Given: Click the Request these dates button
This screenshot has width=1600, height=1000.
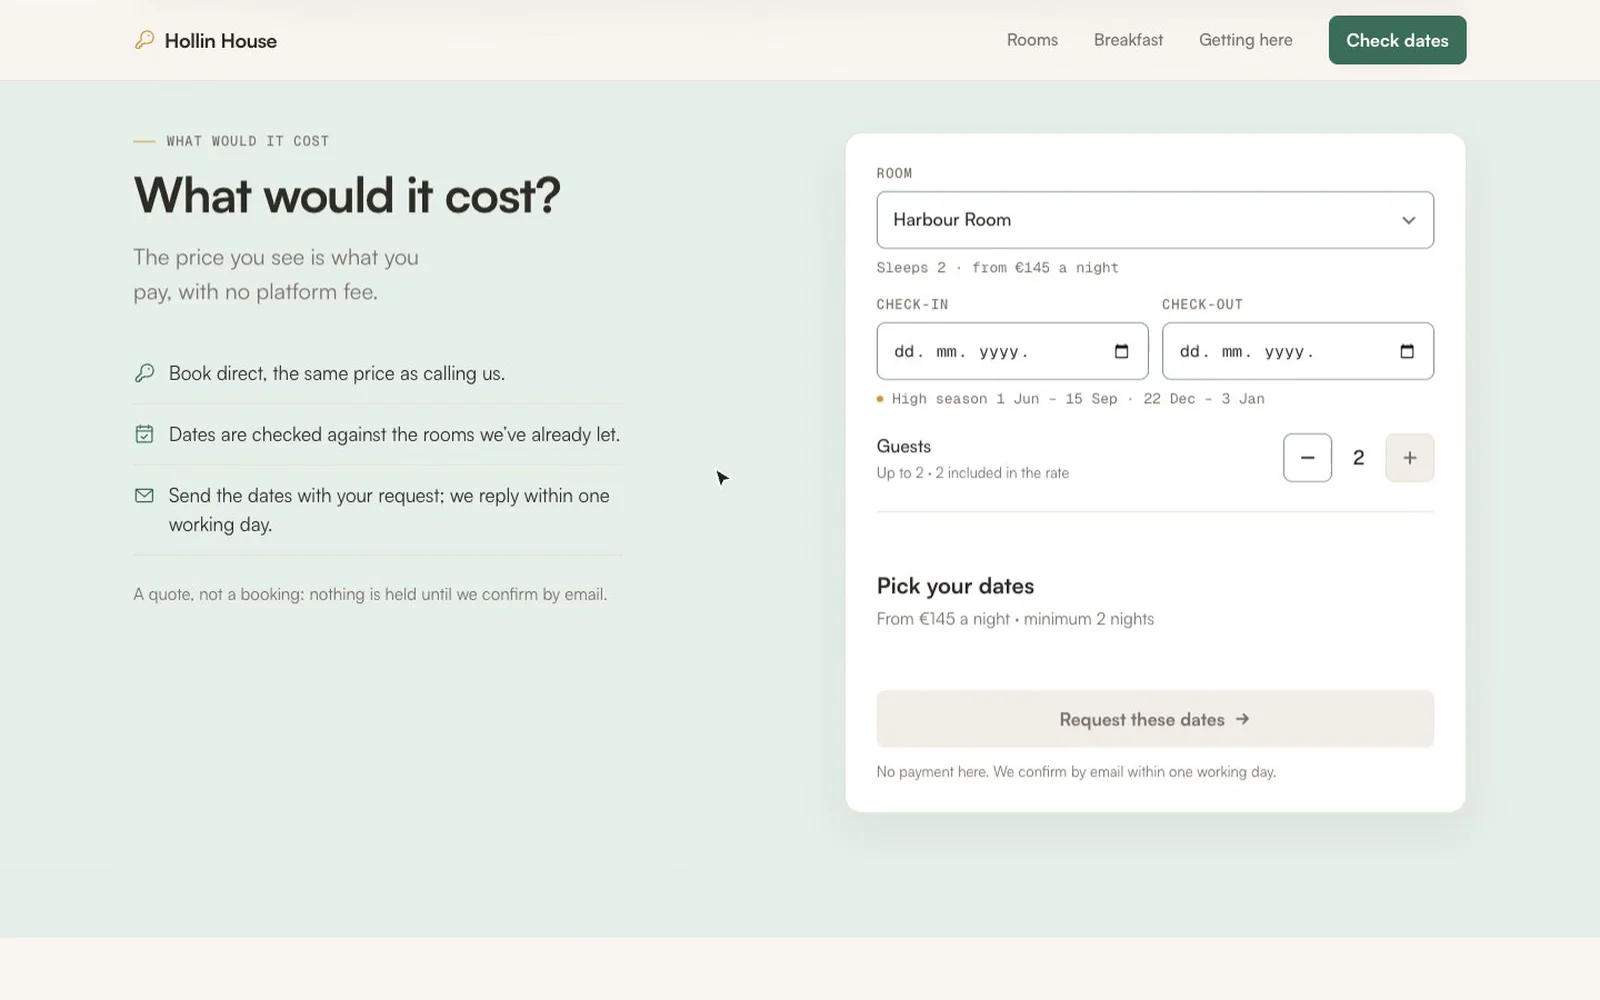Looking at the screenshot, I should pos(1155,719).
